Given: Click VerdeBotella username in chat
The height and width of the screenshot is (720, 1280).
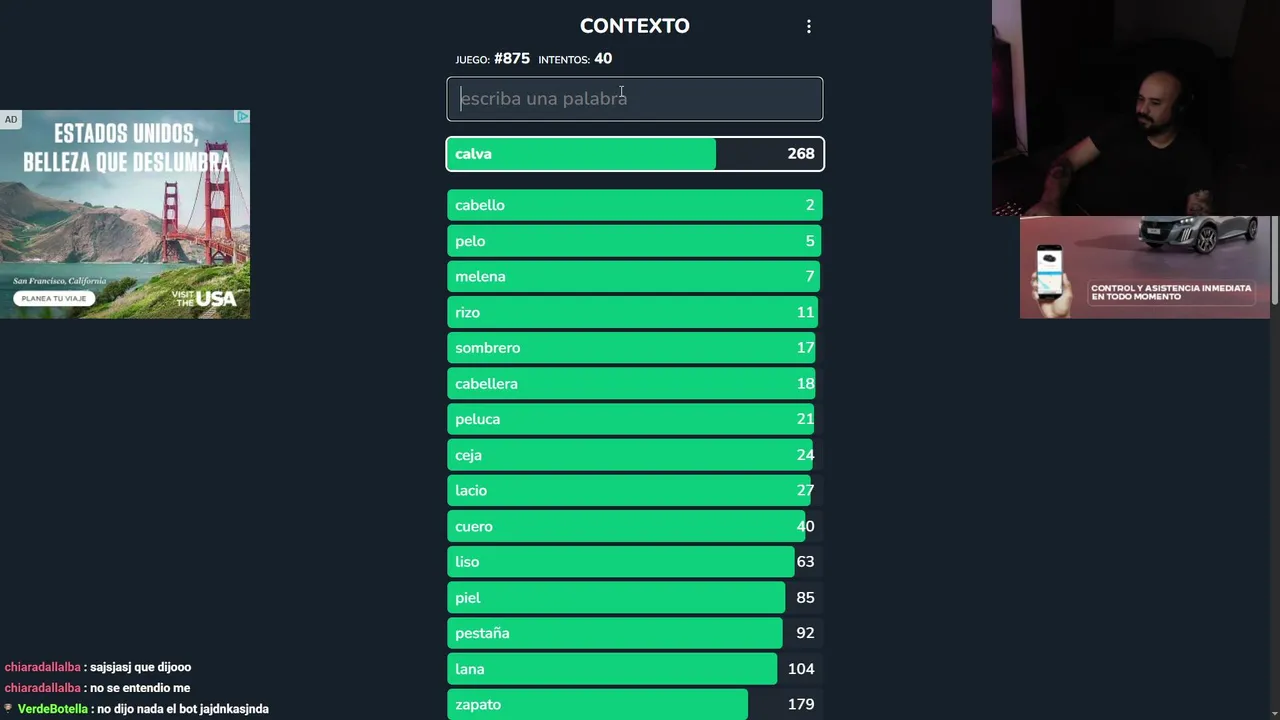Looking at the screenshot, I should (53, 709).
